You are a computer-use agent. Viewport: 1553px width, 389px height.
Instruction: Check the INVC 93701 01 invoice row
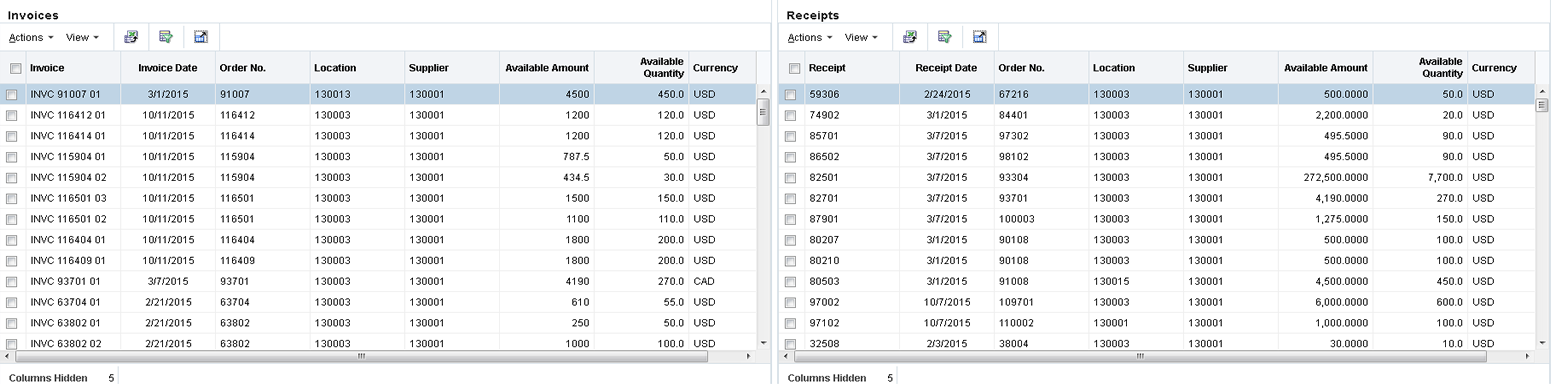[x=12, y=282]
